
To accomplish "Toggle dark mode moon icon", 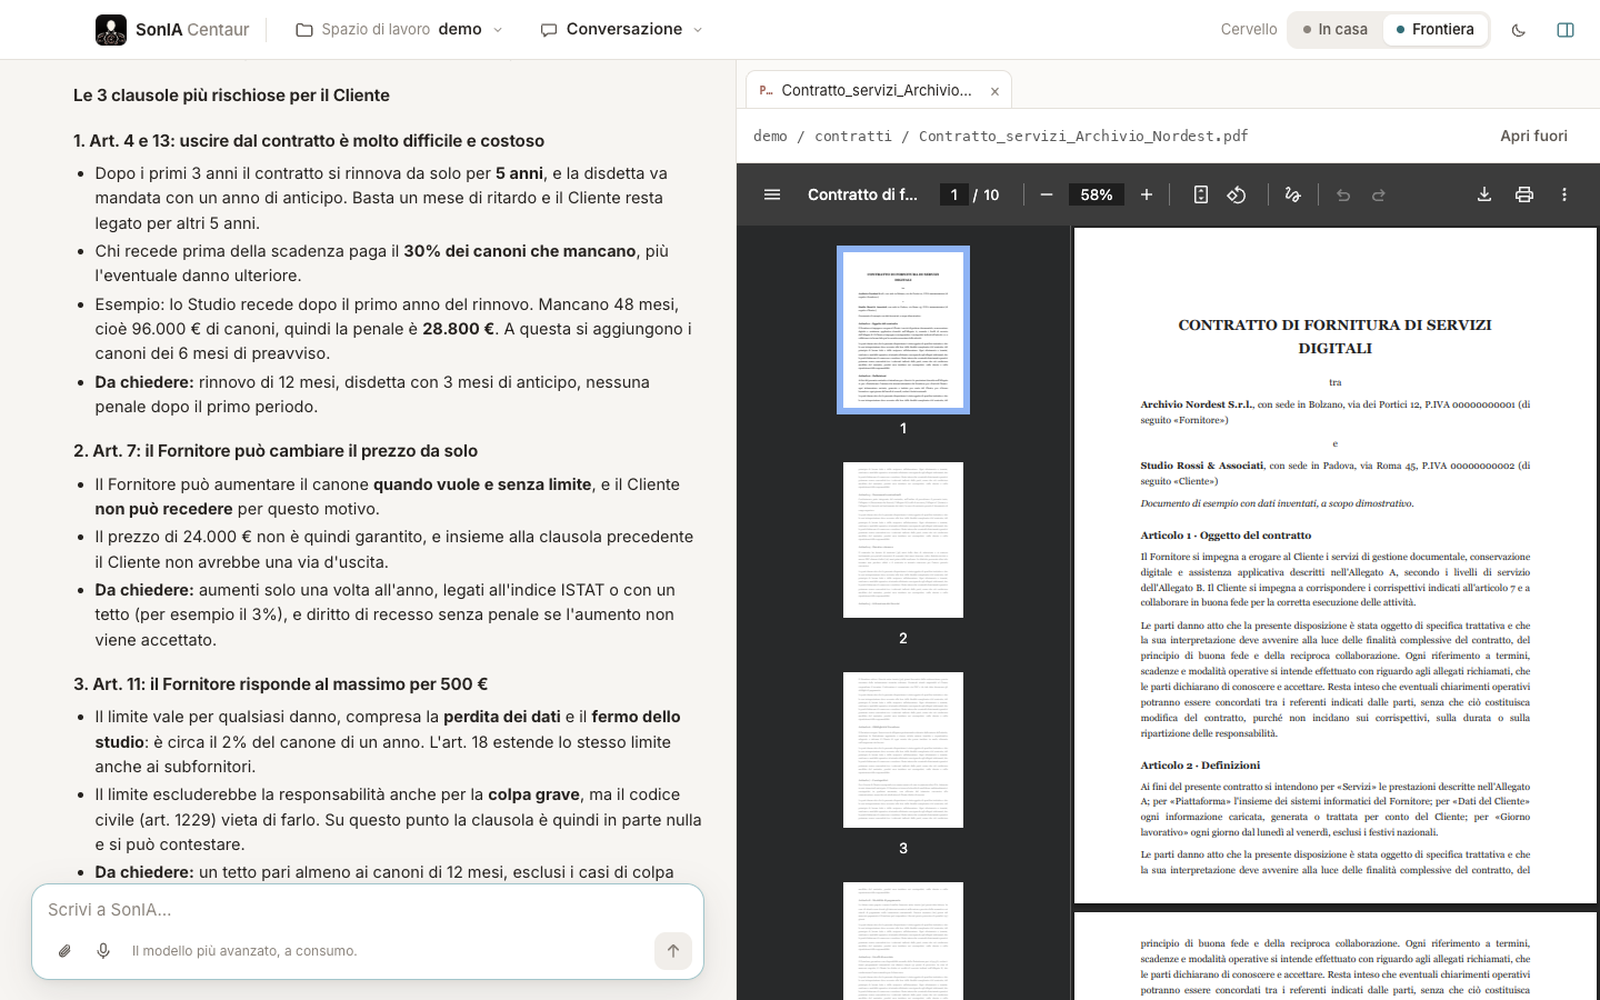I will (x=1518, y=30).
